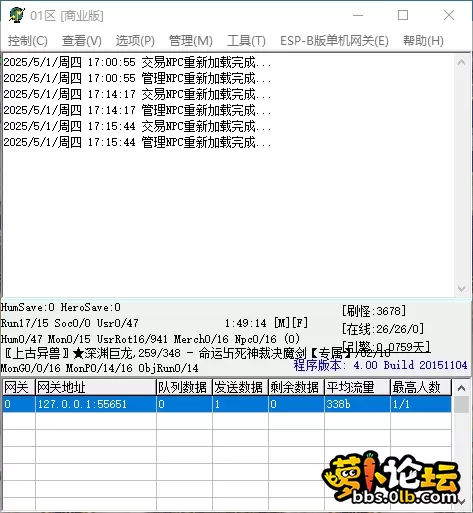Click the [在线:26/26/0] status label

[383, 329]
